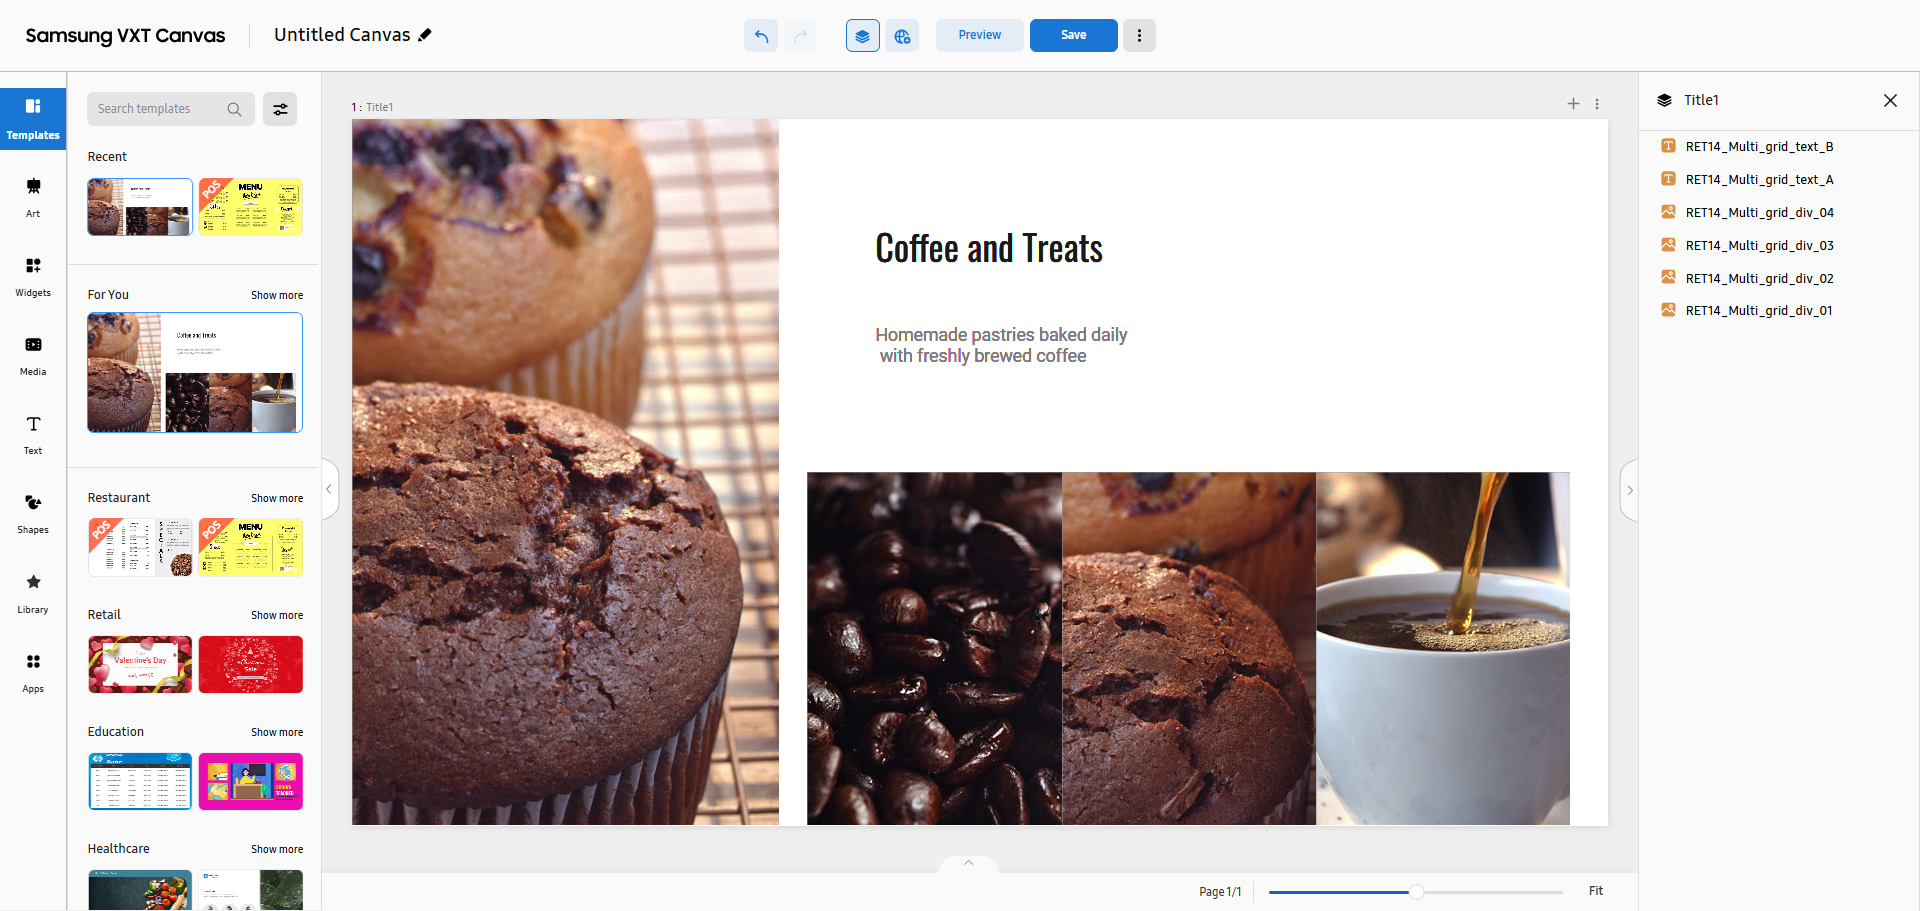Select the large muffin image on canvas
The height and width of the screenshot is (911, 1920).
coord(565,472)
